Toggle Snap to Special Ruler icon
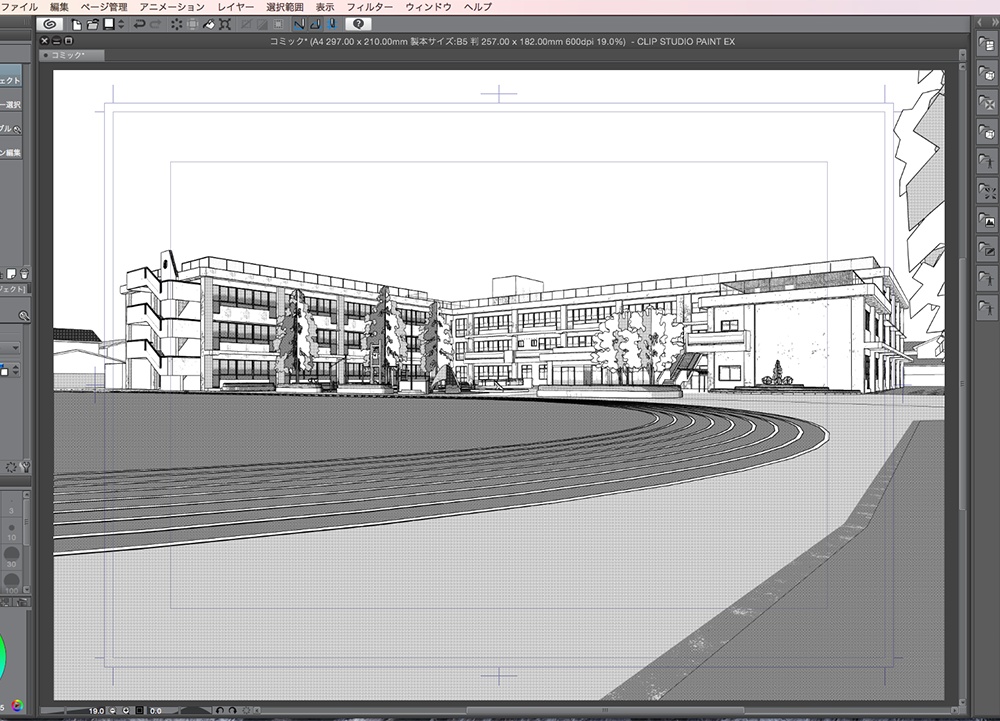This screenshot has width=1000, height=721. 315,24
